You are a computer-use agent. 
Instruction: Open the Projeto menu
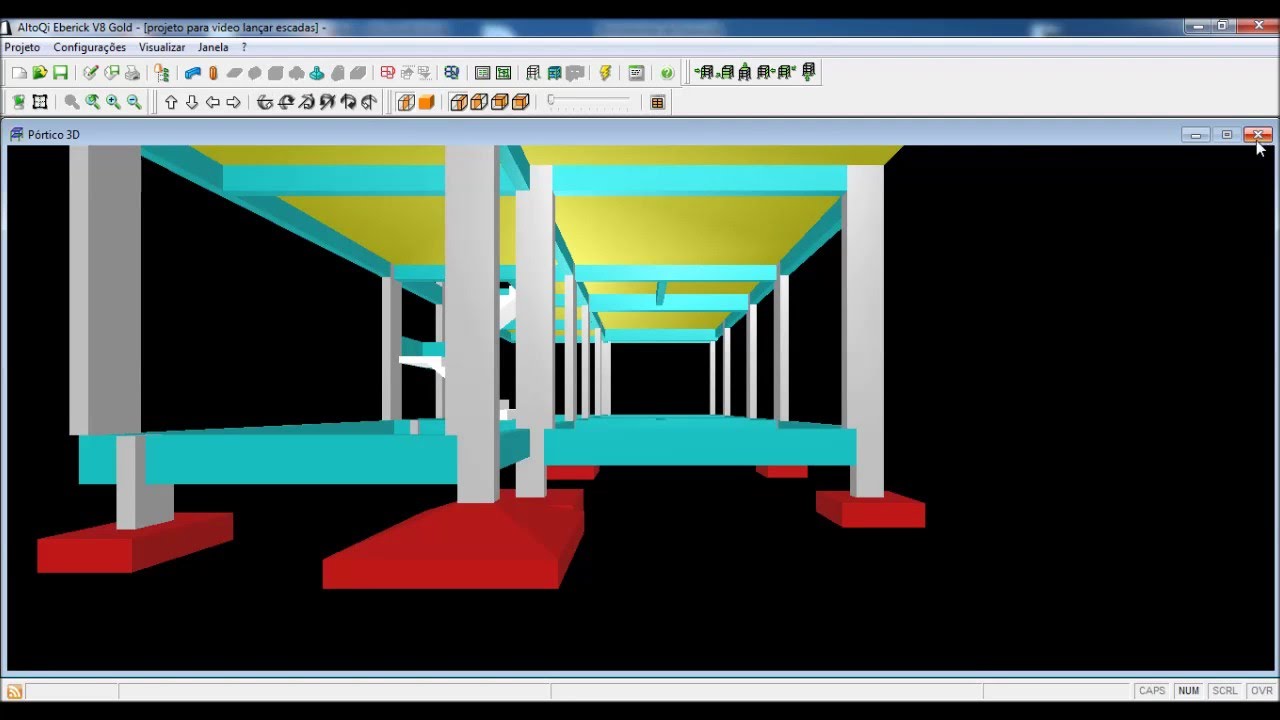point(22,47)
